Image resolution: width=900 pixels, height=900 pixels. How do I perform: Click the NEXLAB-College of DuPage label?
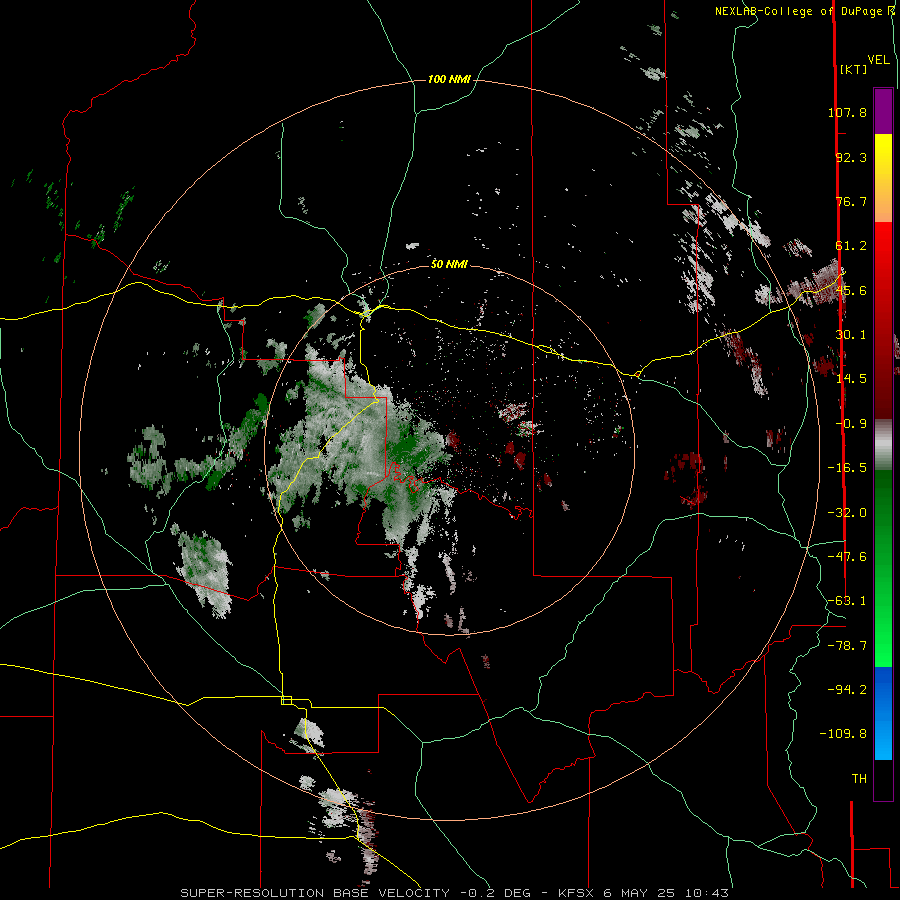[x=801, y=11]
